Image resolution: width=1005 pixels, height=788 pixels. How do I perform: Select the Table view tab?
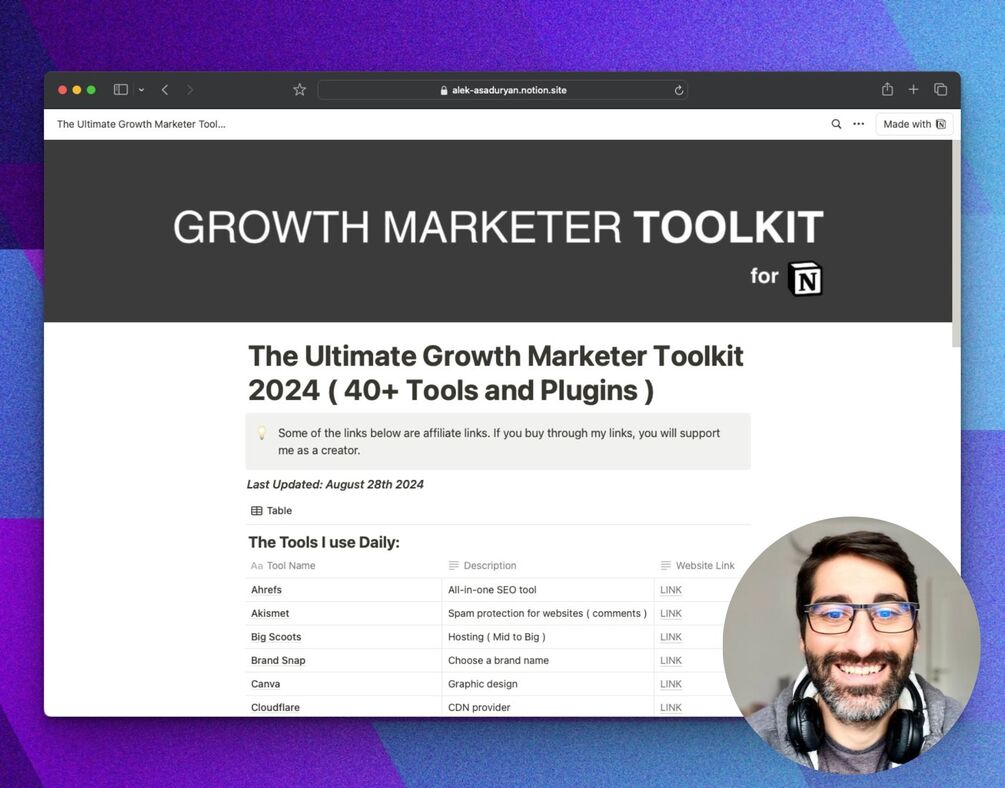tap(272, 510)
